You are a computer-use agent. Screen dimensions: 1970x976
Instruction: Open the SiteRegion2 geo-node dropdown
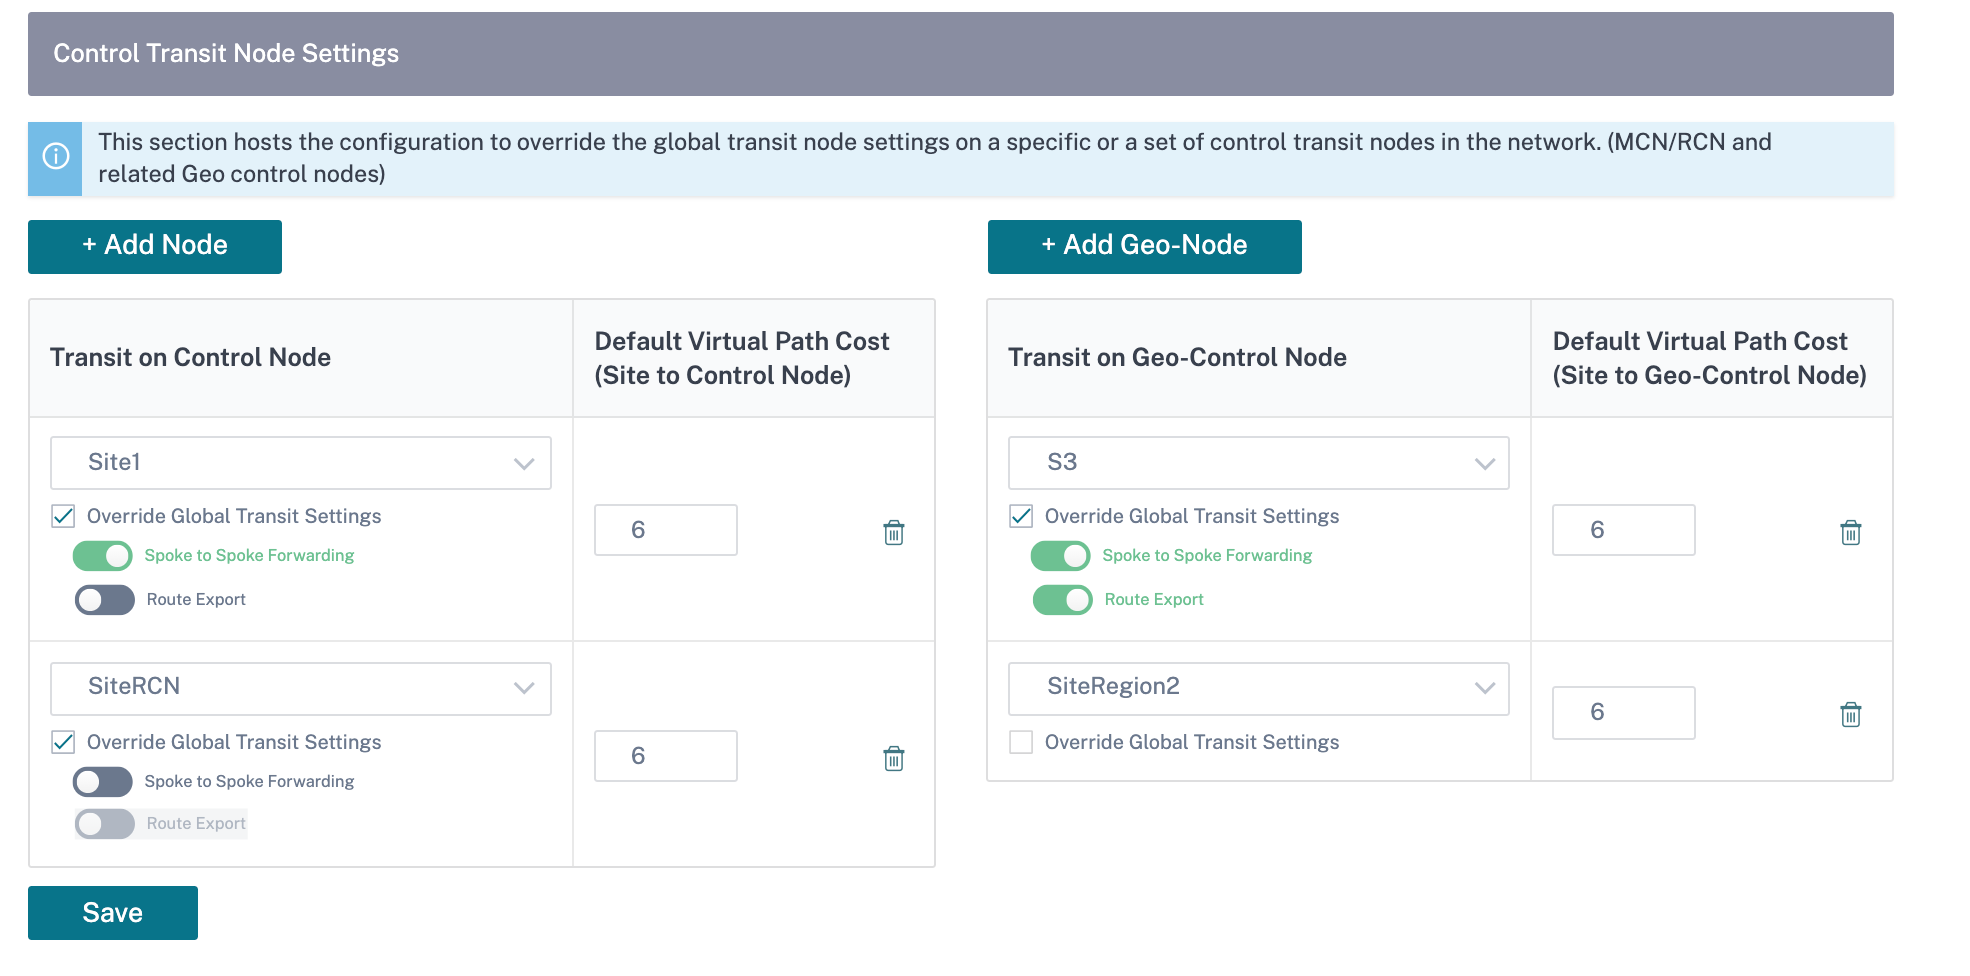click(1259, 688)
